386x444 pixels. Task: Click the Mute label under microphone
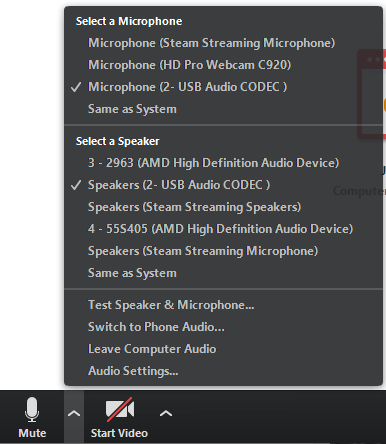point(32,433)
